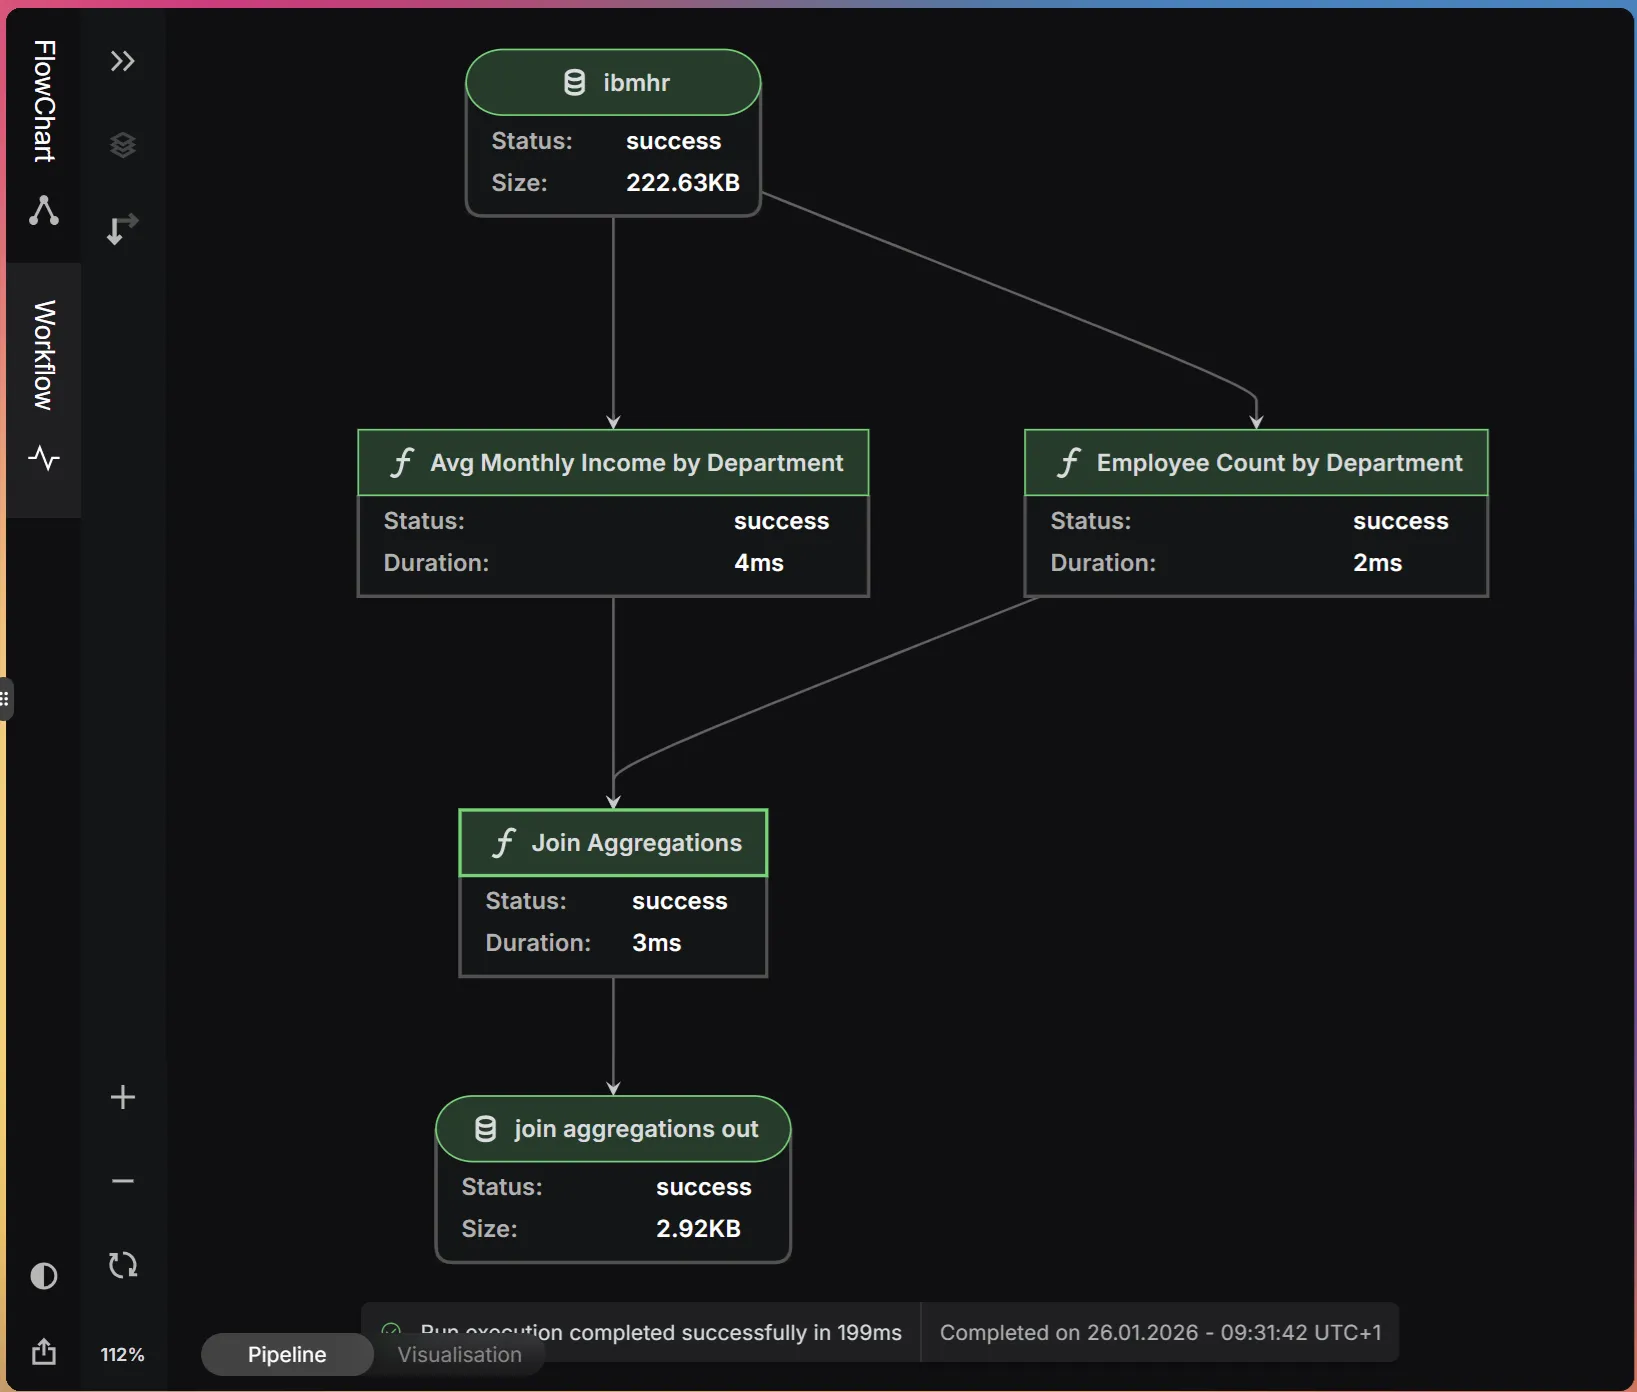This screenshot has width=1637, height=1392.
Task: Click the grip dots handle on the left edge
Action: pos(7,700)
